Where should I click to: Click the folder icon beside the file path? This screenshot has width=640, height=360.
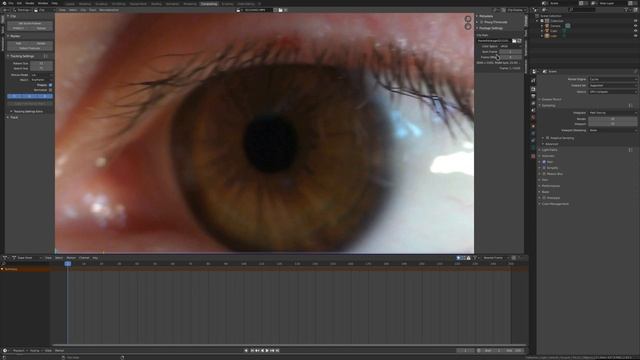click(514, 41)
